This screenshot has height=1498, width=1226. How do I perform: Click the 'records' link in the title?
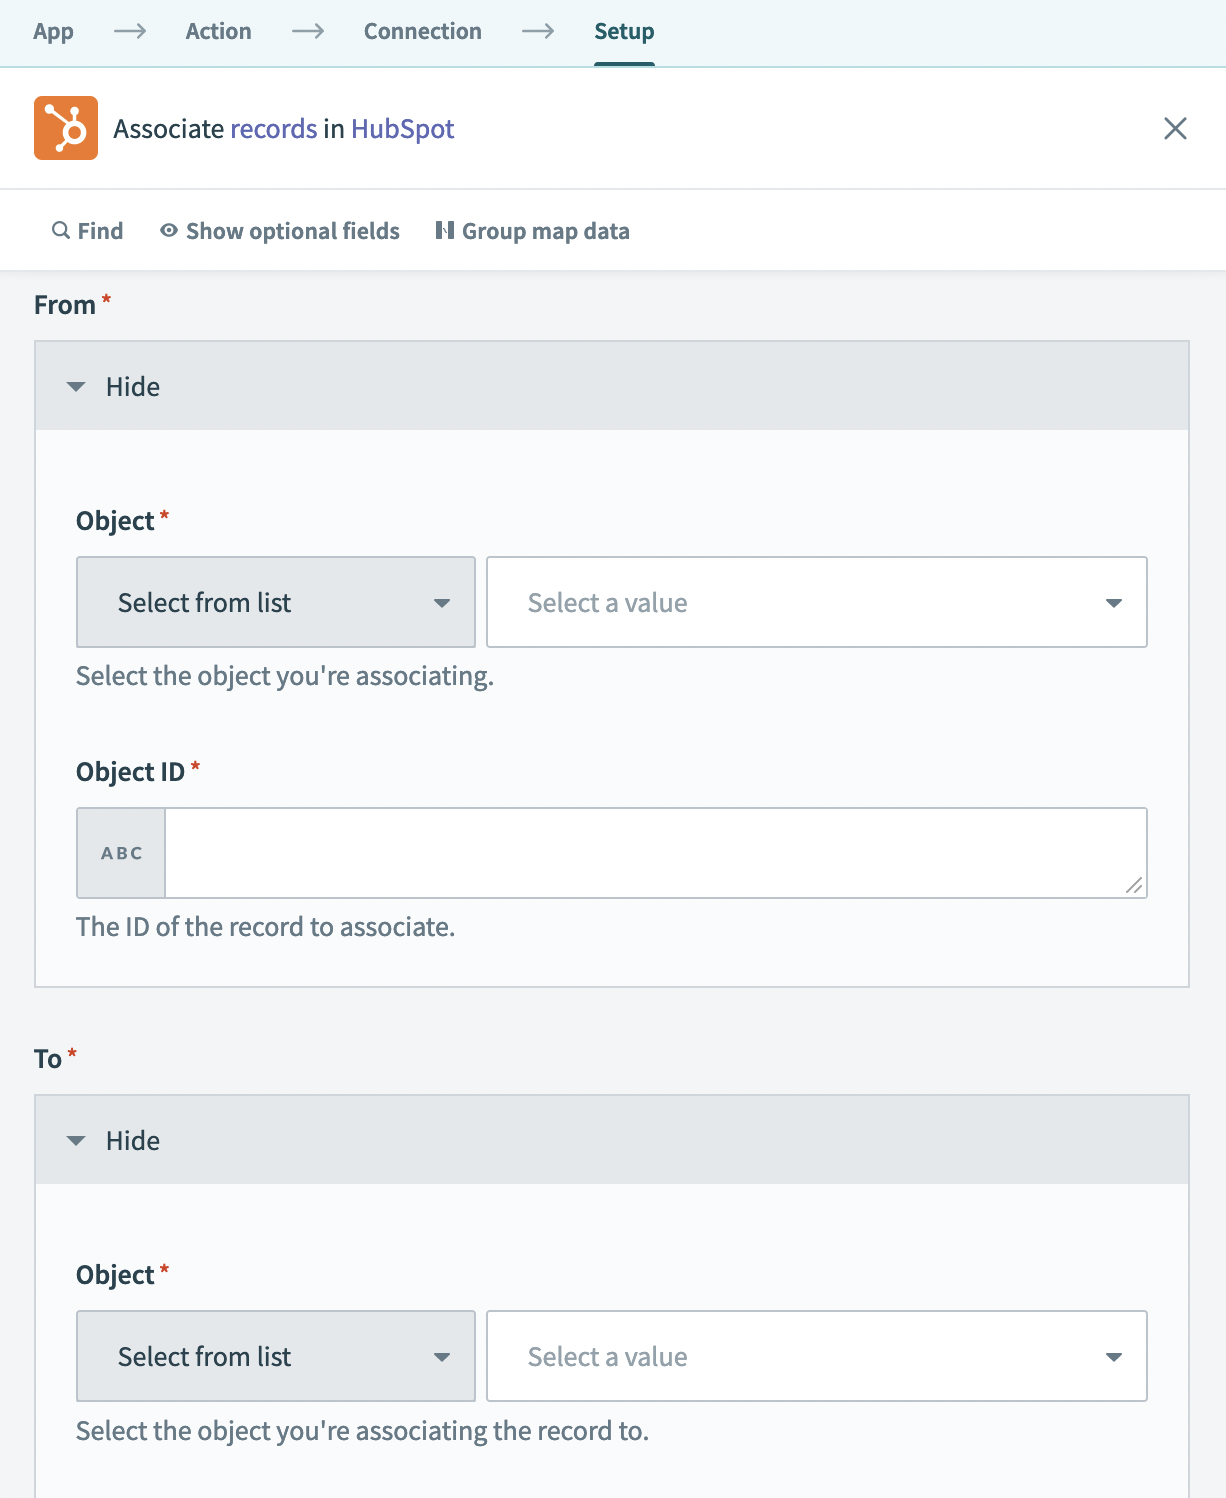[x=273, y=129]
